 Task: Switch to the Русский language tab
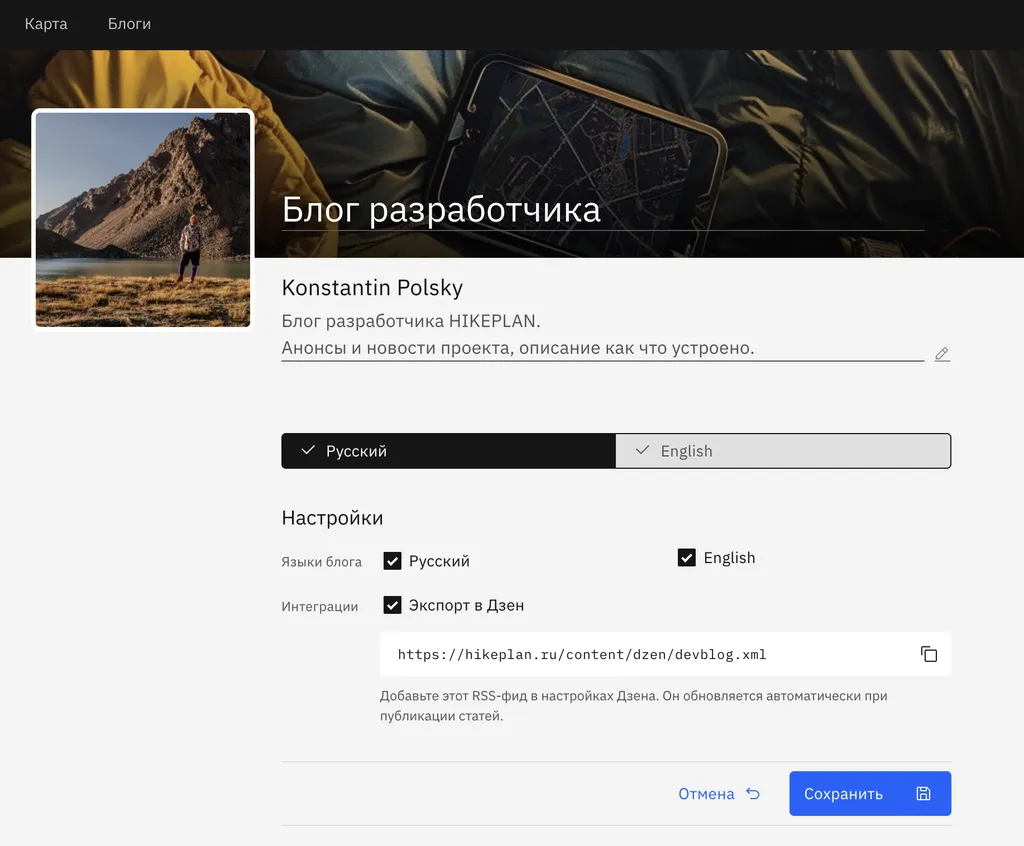tap(448, 451)
